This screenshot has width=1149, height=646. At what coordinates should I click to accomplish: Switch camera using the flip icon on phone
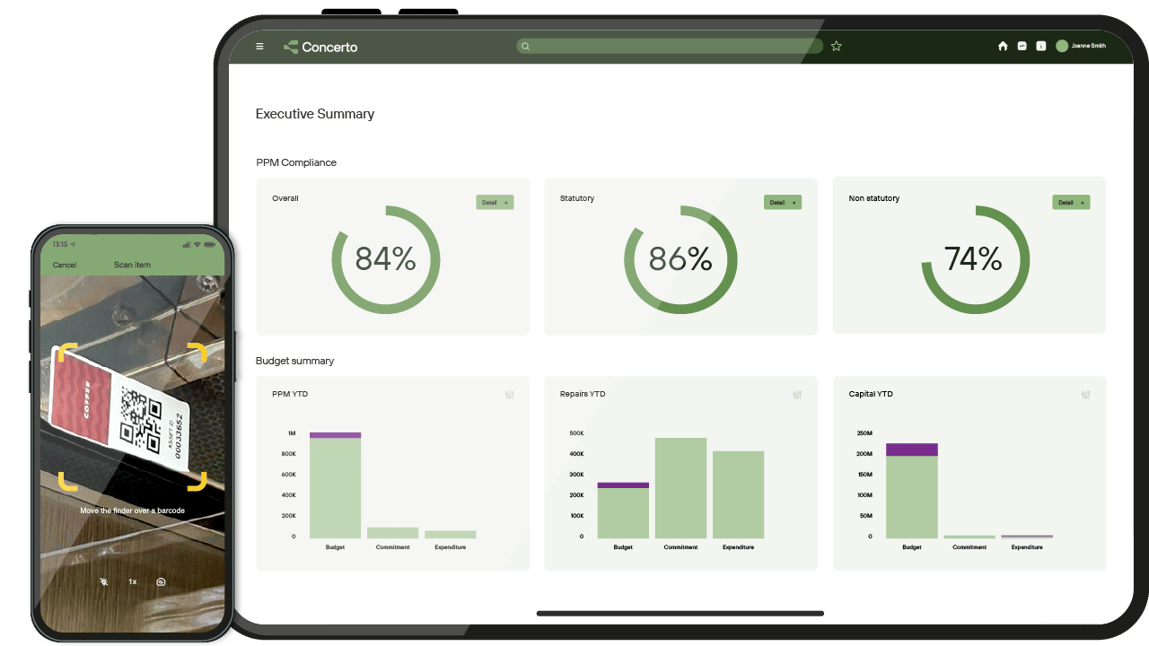pyautogui.click(x=161, y=582)
